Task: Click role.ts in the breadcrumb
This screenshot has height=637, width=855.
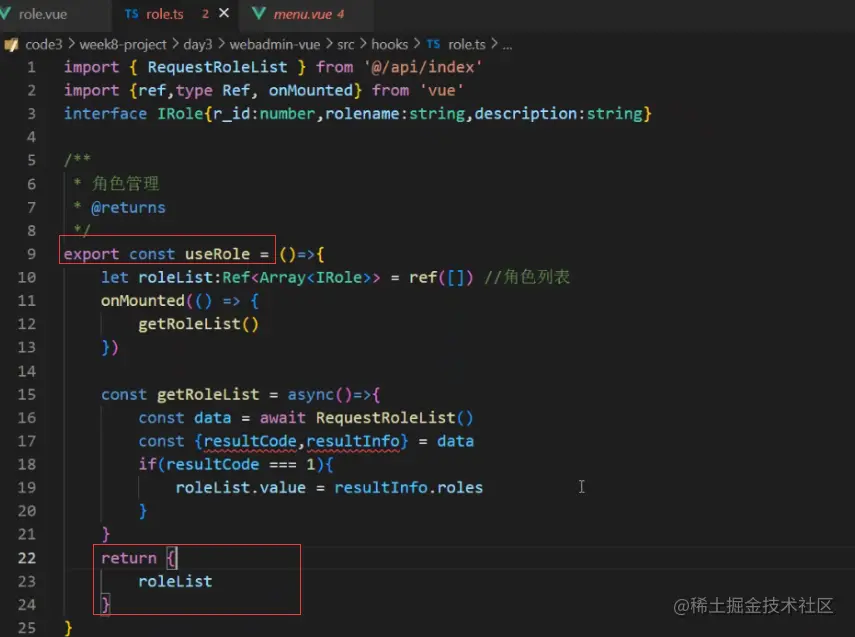Action: [x=467, y=44]
